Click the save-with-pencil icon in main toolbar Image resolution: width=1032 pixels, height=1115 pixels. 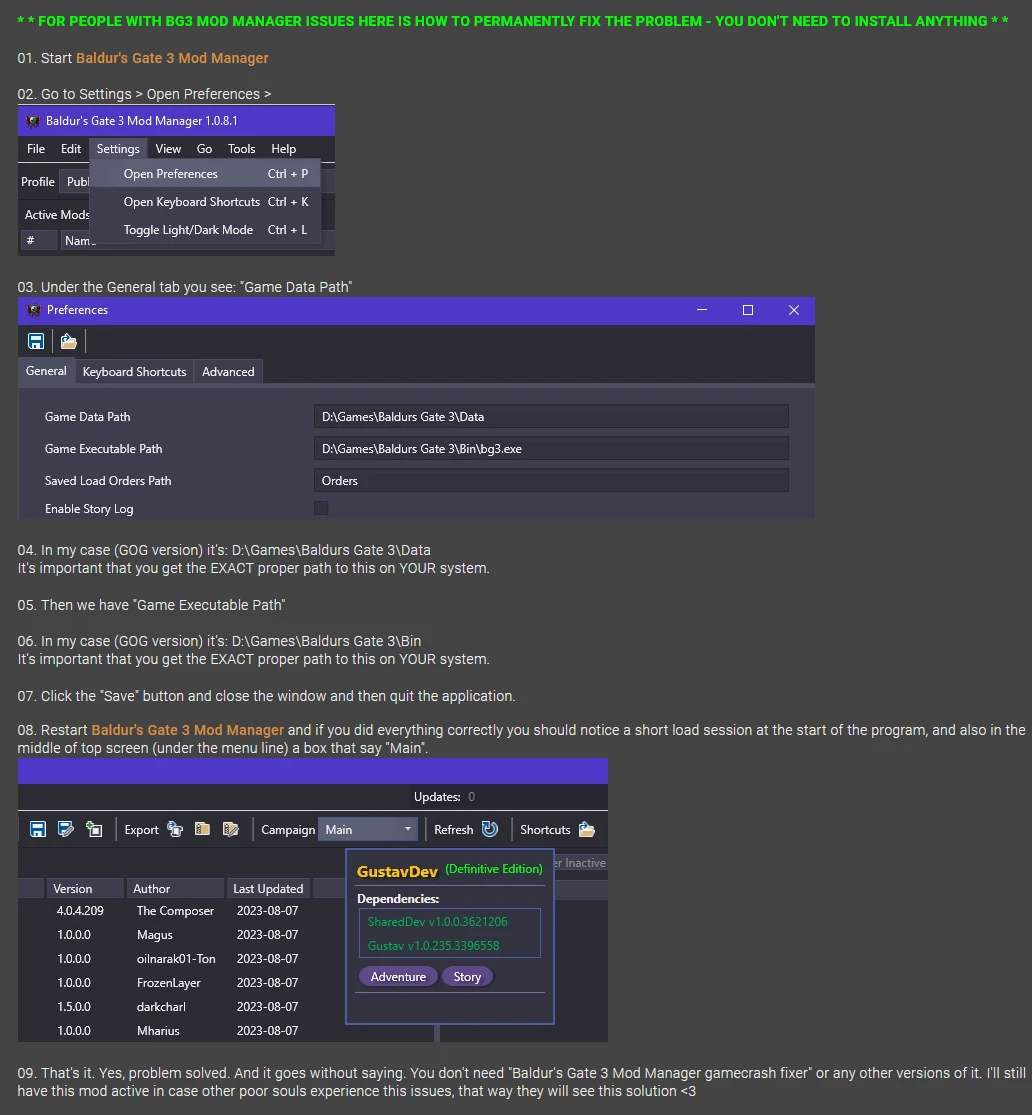point(66,829)
